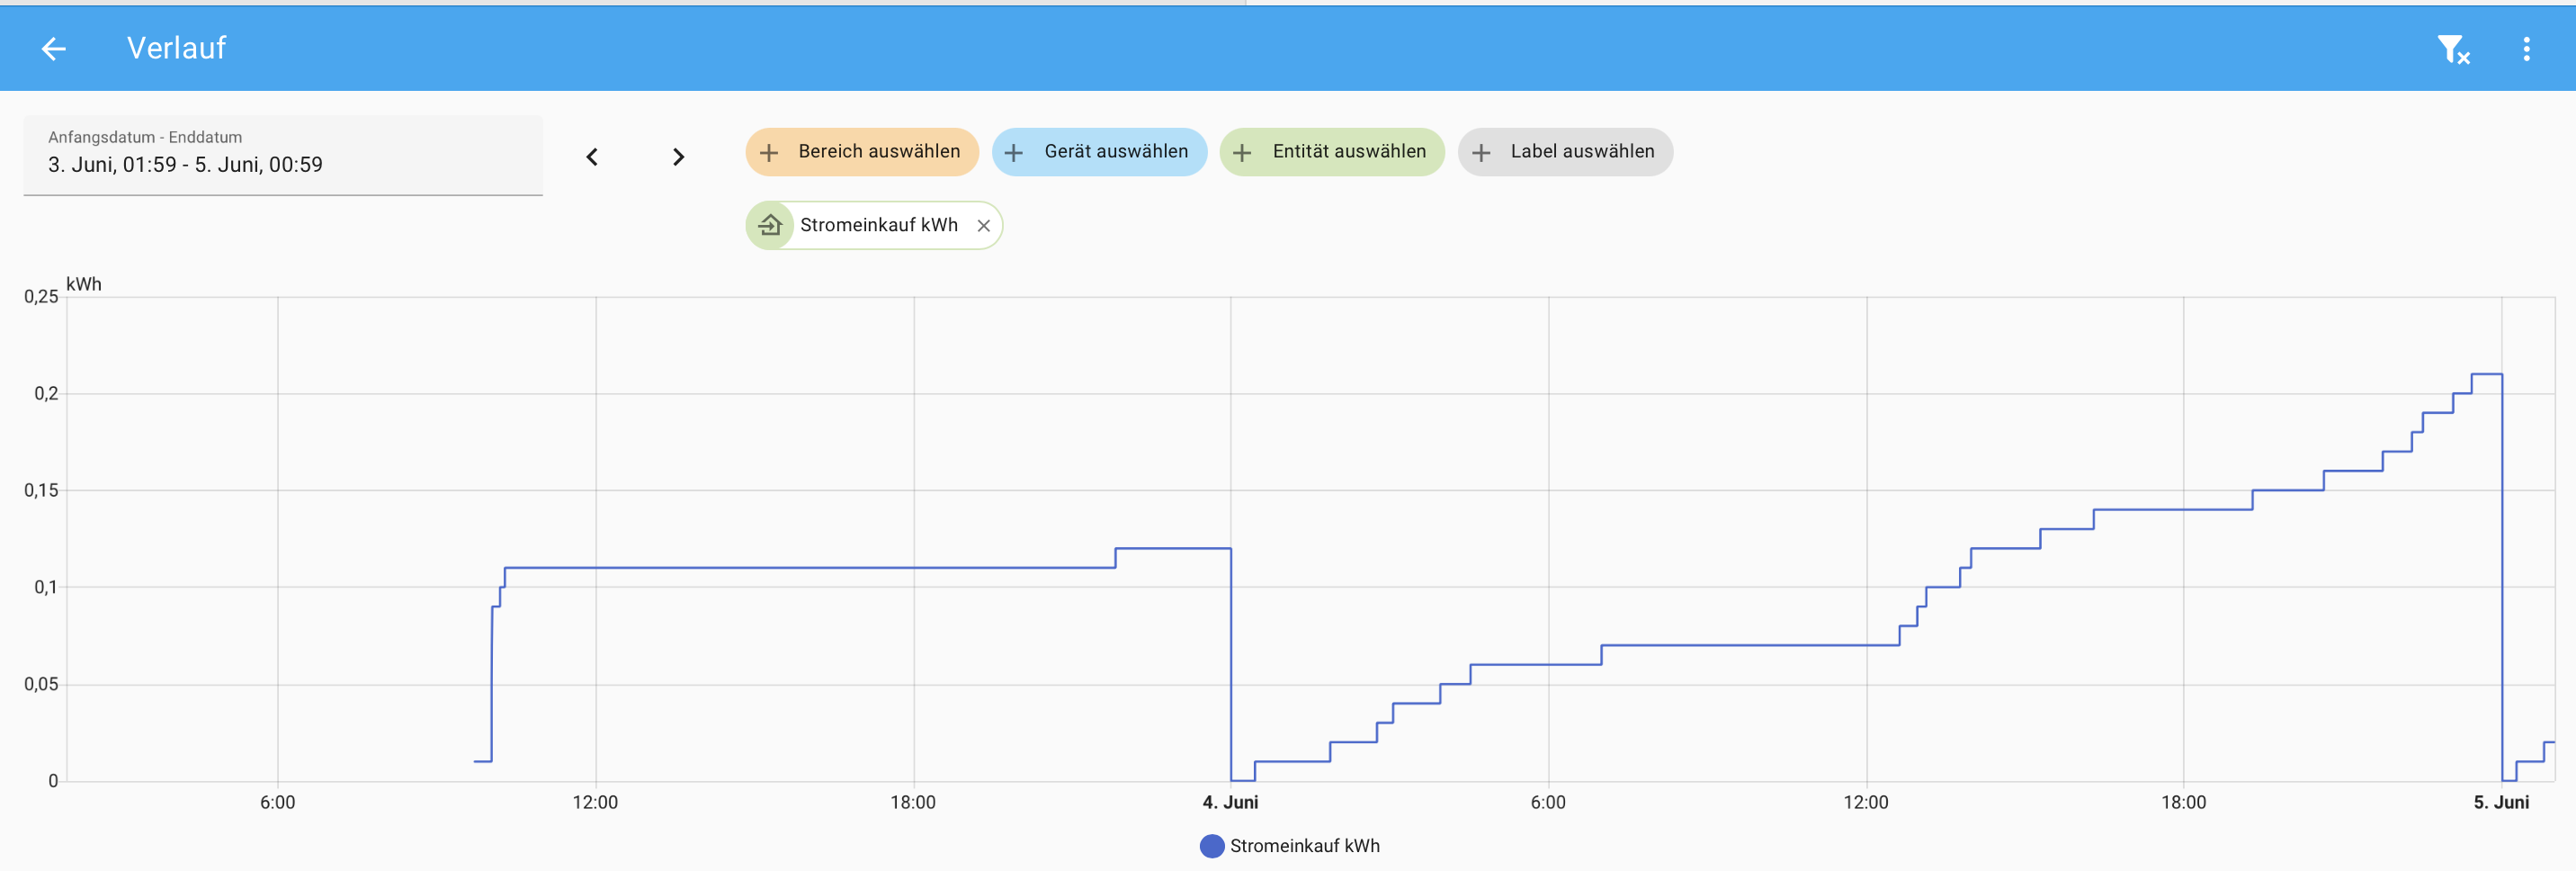Advance to the next date range

[x=678, y=157]
